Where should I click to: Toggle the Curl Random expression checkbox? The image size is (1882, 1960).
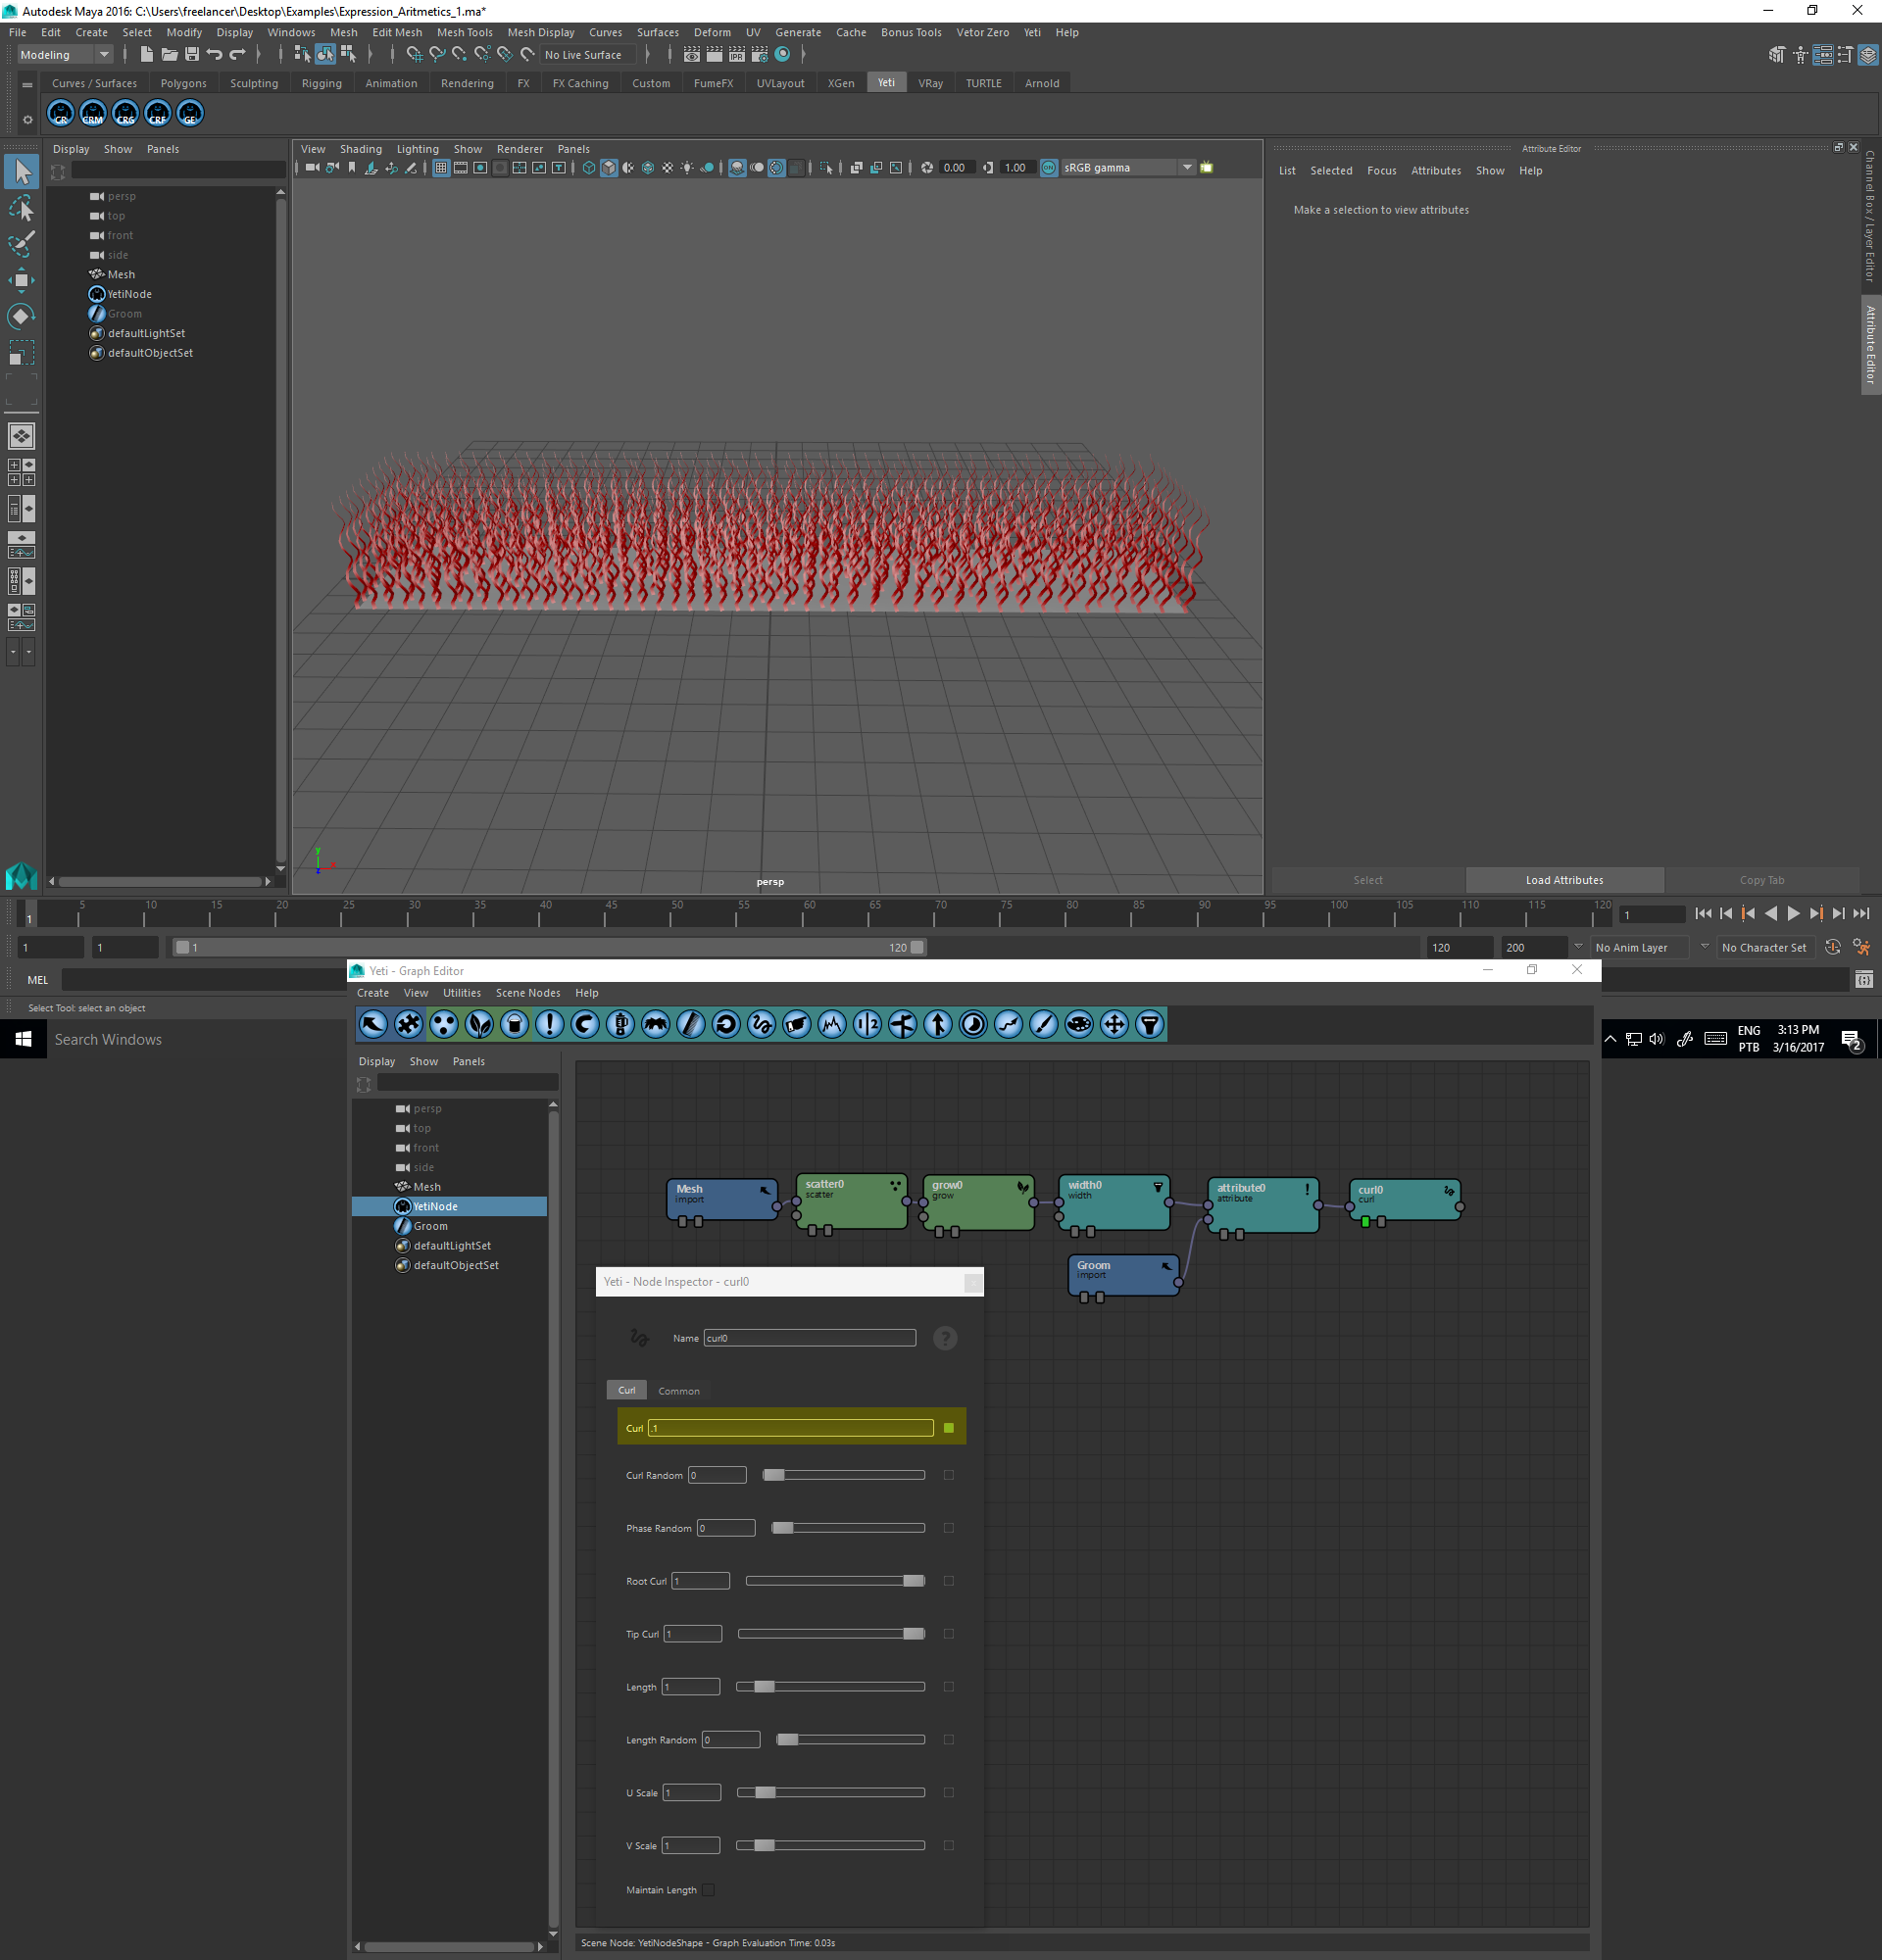[948, 1475]
